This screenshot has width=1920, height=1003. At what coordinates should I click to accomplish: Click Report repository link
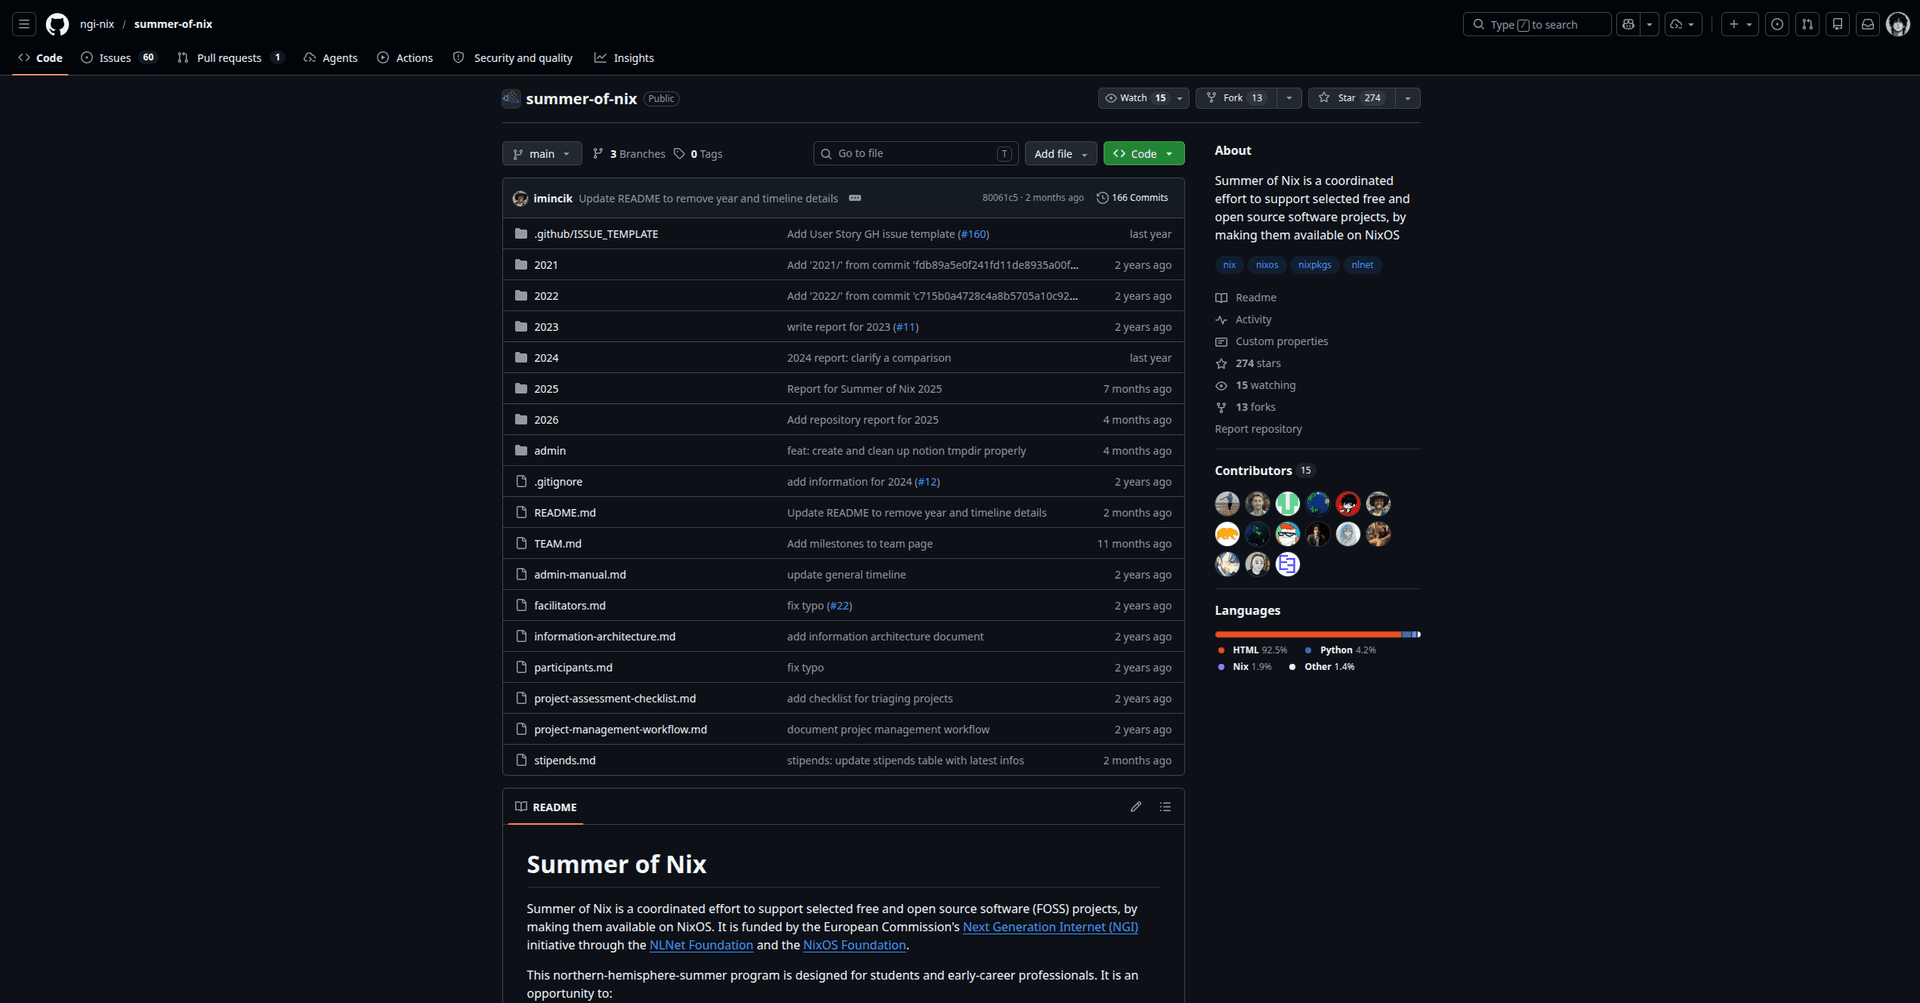tap(1258, 430)
